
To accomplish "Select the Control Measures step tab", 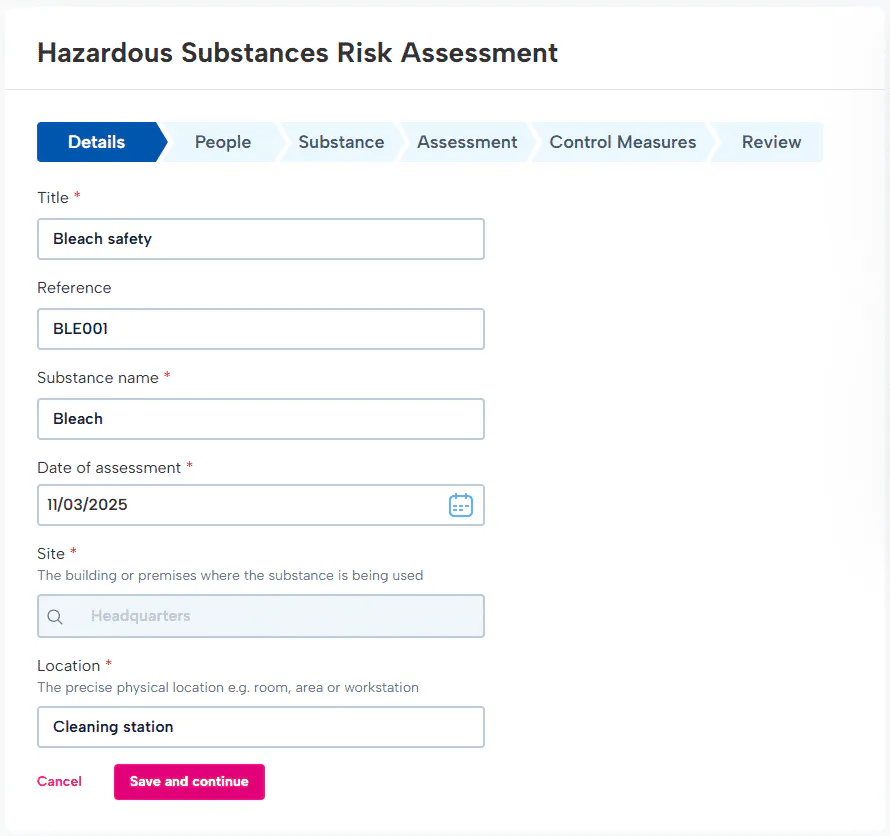I will [x=622, y=142].
